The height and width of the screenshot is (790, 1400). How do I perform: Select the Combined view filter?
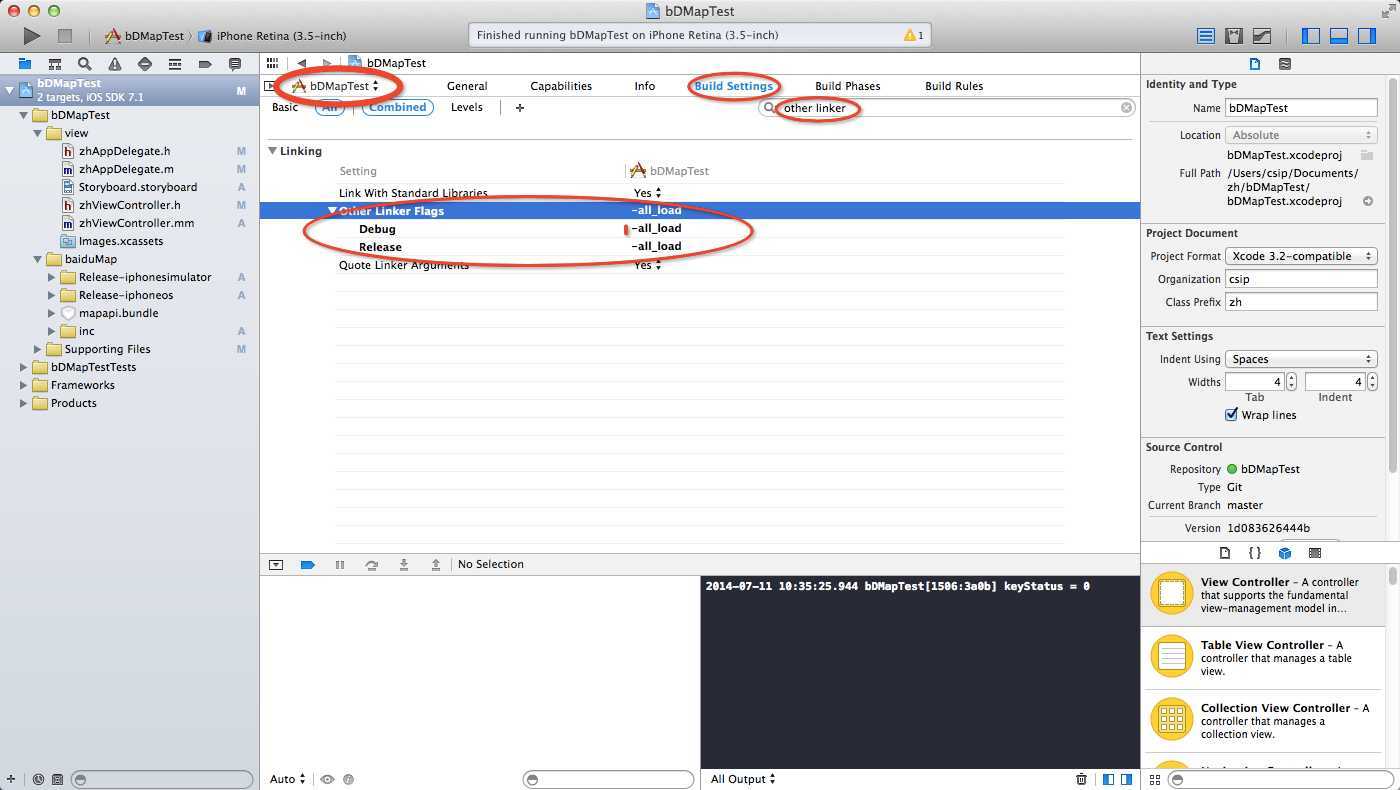pyautogui.click(x=397, y=108)
